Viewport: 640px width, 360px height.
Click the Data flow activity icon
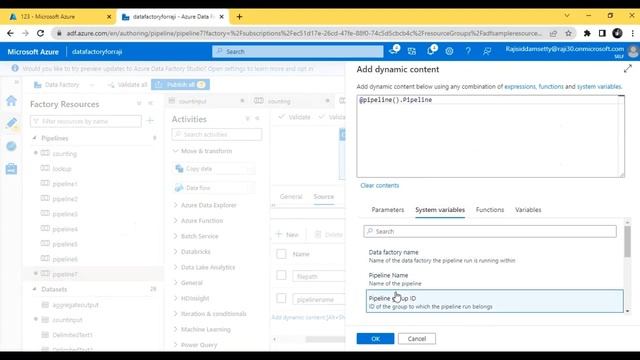point(179,188)
